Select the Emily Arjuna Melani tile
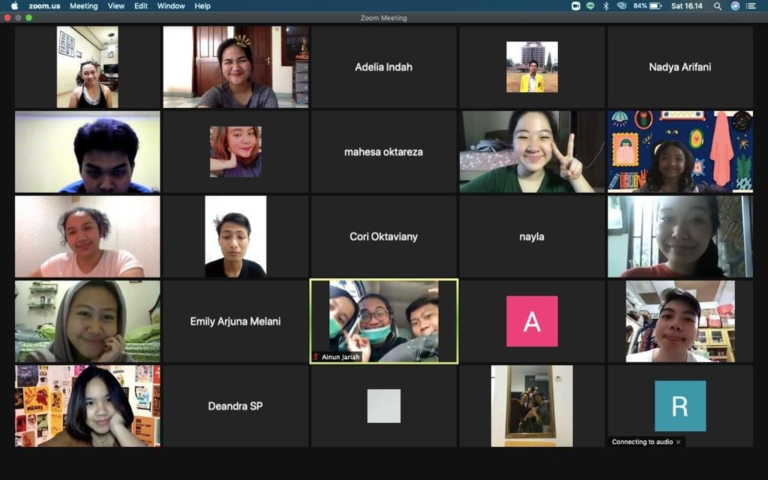This screenshot has height=480, width=768. tap(235, 321)
